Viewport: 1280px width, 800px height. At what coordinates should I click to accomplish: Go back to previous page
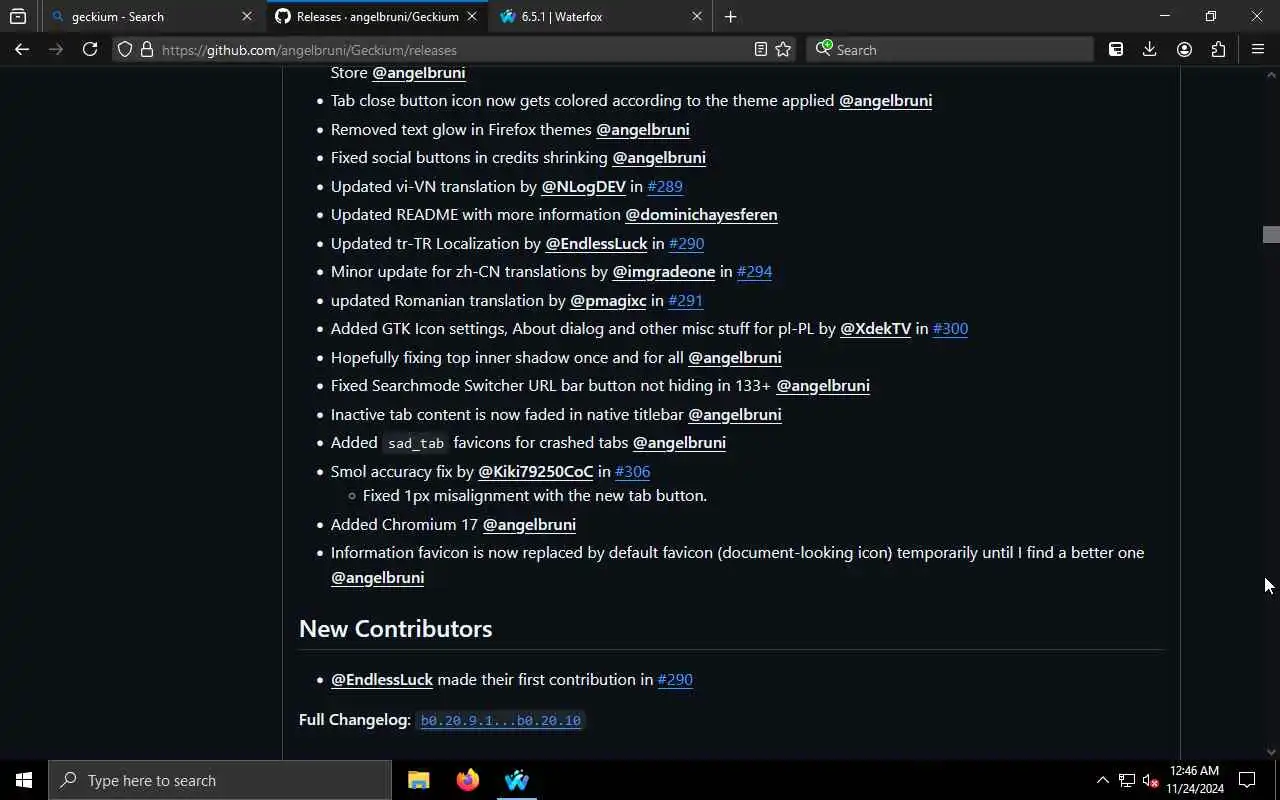(22, 49)
